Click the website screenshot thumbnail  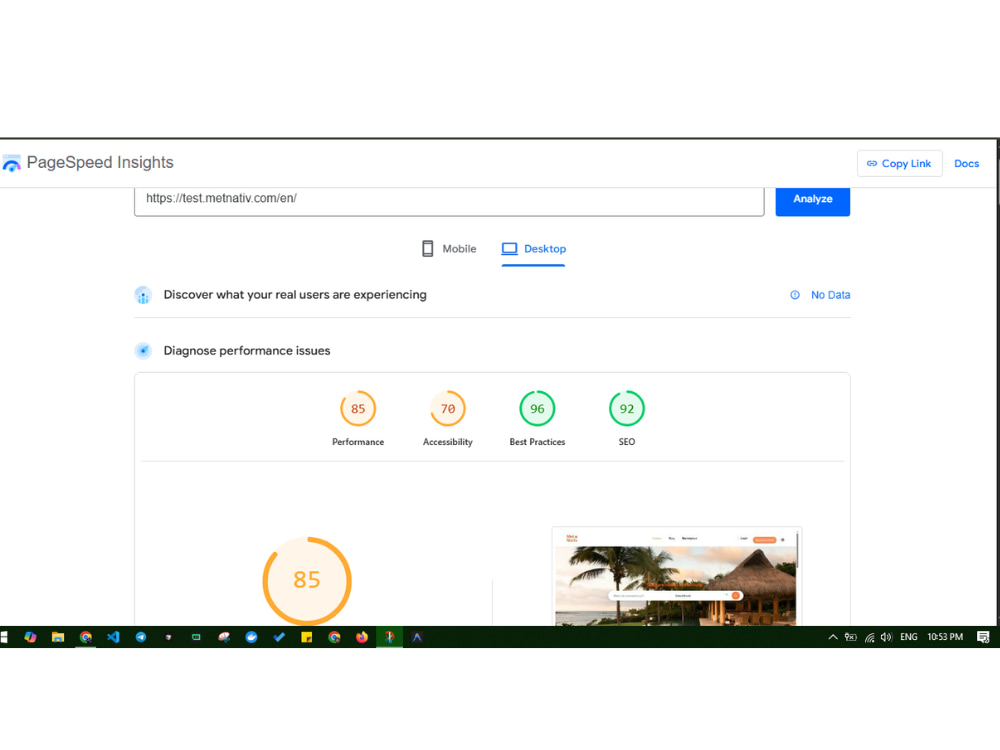click(676, 577)
